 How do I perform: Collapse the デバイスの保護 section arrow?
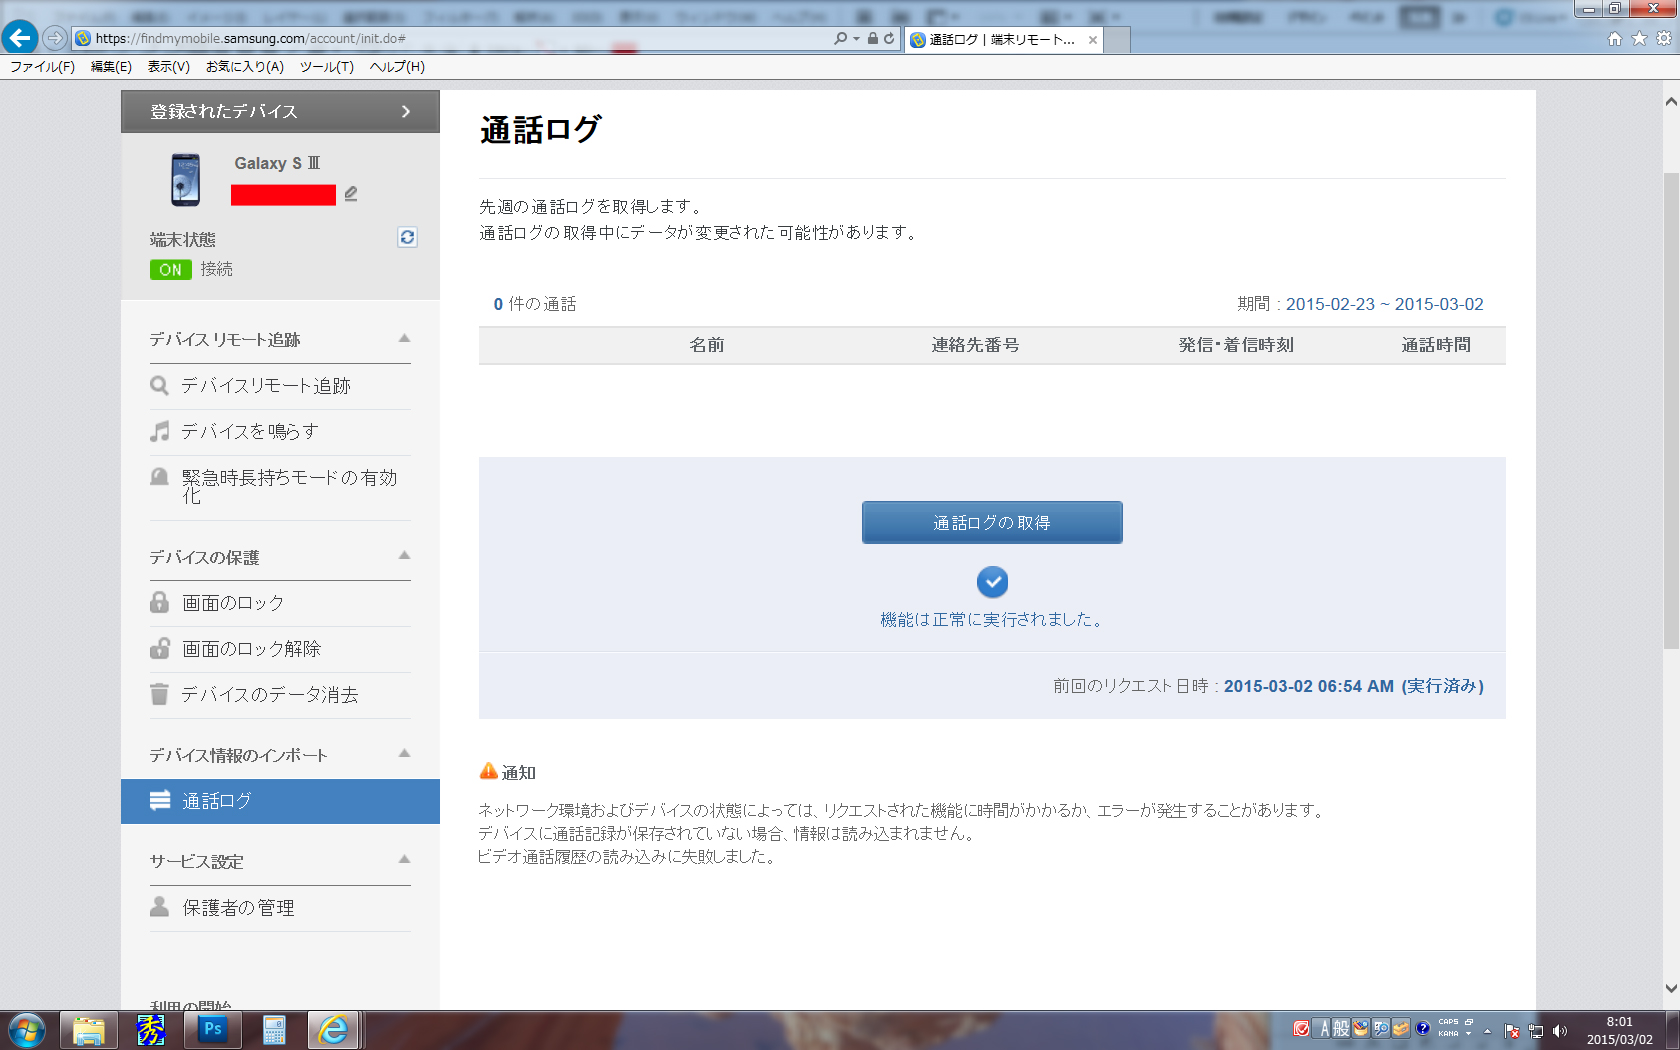pyautogui.click(x=404, y=555)
